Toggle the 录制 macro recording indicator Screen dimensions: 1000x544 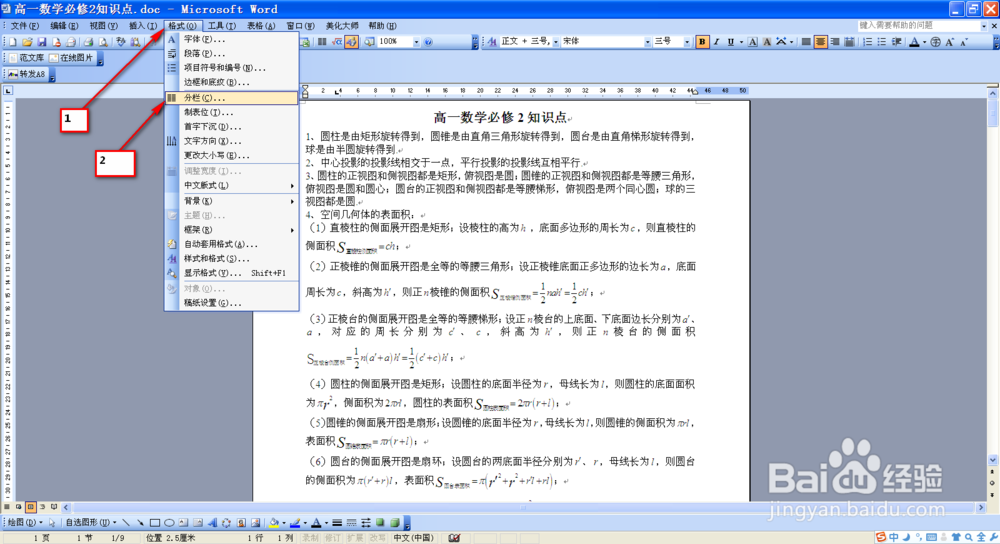pos(311,538)
